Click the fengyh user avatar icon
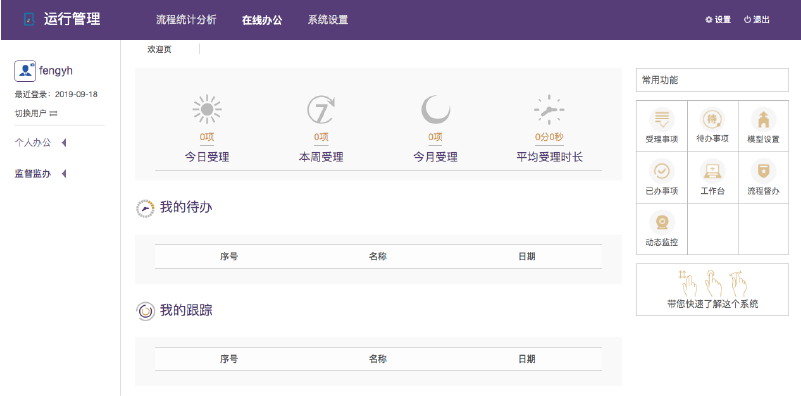 25,71
